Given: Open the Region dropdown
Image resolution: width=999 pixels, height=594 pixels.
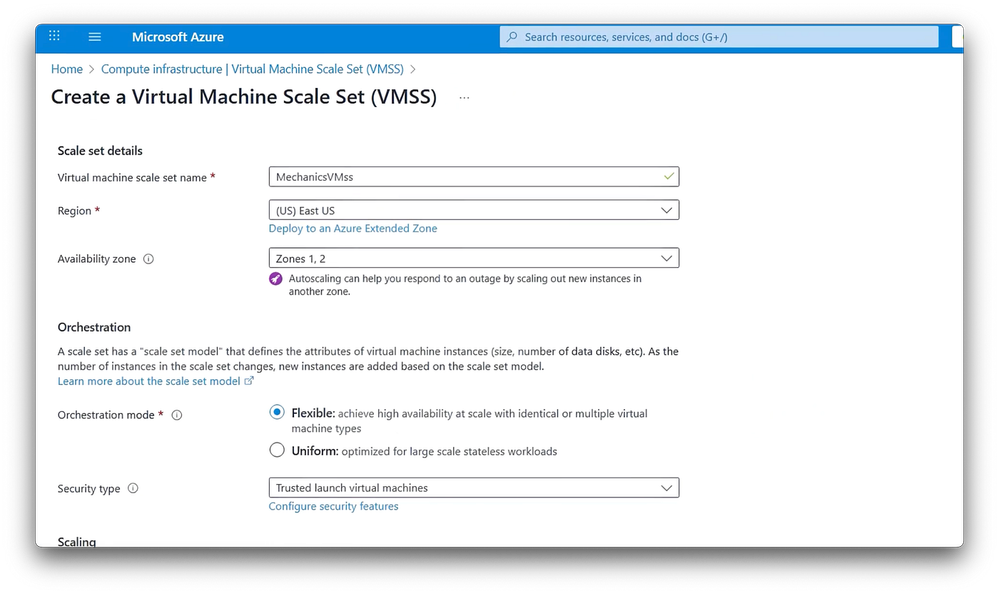Looking at the screenshot, I should pyautogui.click(x=474, y=210).
